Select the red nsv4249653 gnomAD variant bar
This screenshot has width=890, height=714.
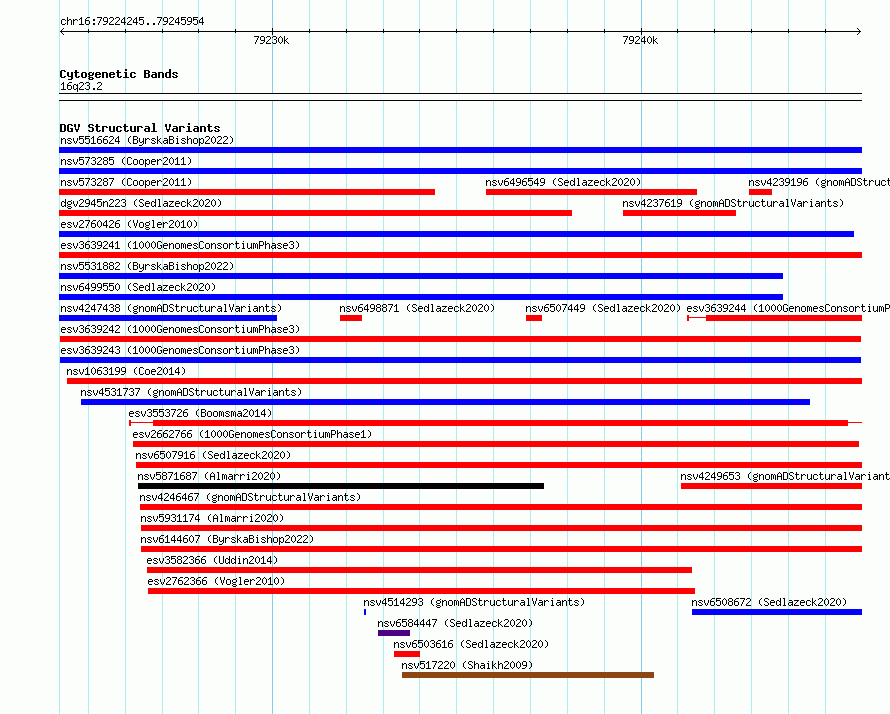click(x=771, y=486)
